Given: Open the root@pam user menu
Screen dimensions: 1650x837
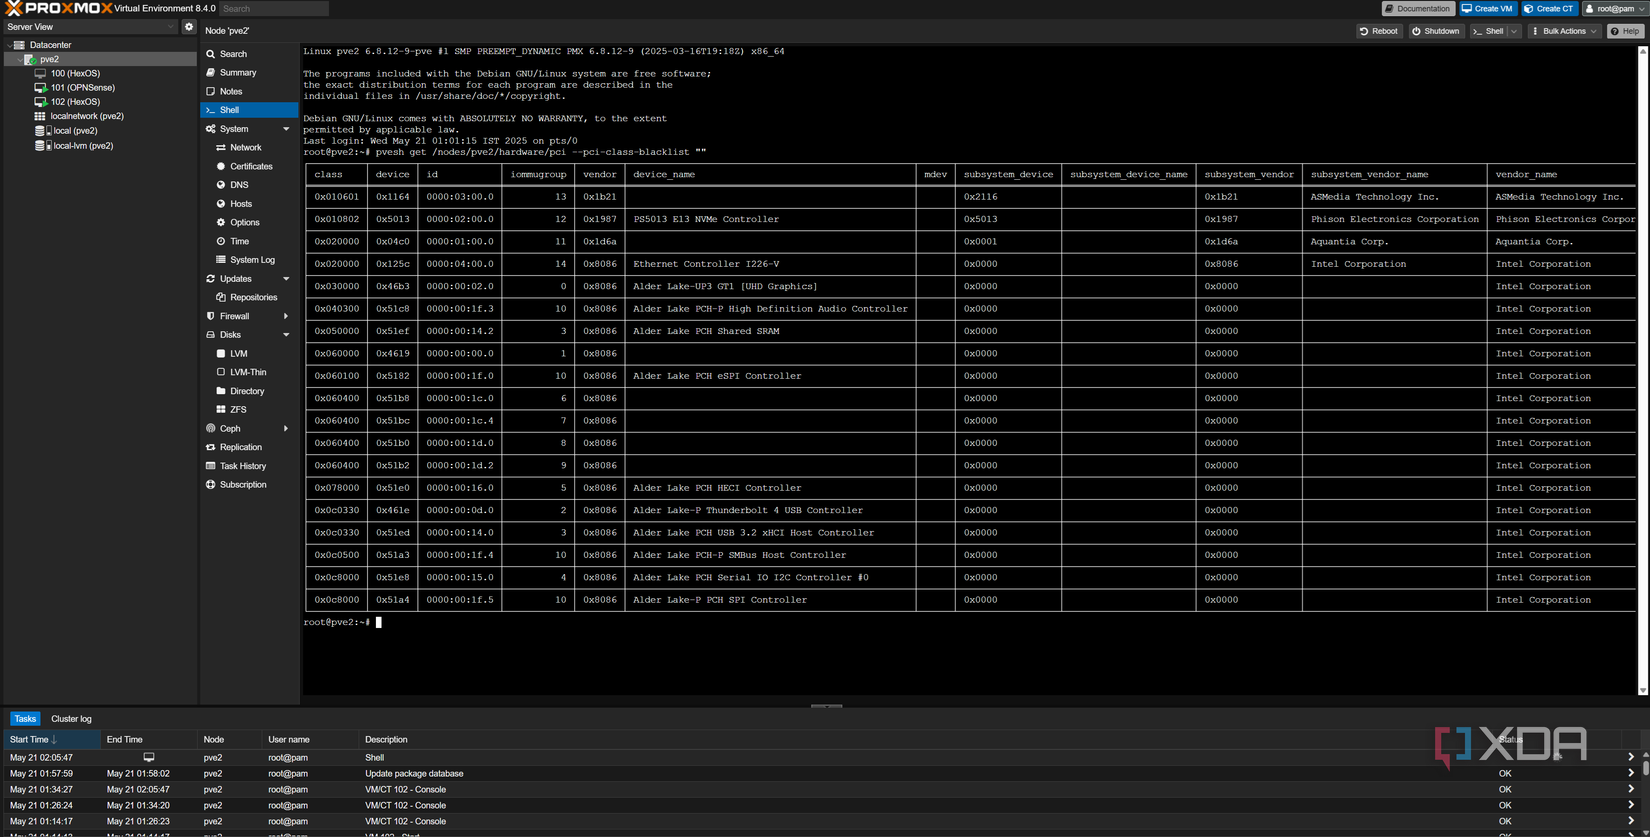Looking at the screenshot, I should pyautogui.click(x=1615, y=8).
